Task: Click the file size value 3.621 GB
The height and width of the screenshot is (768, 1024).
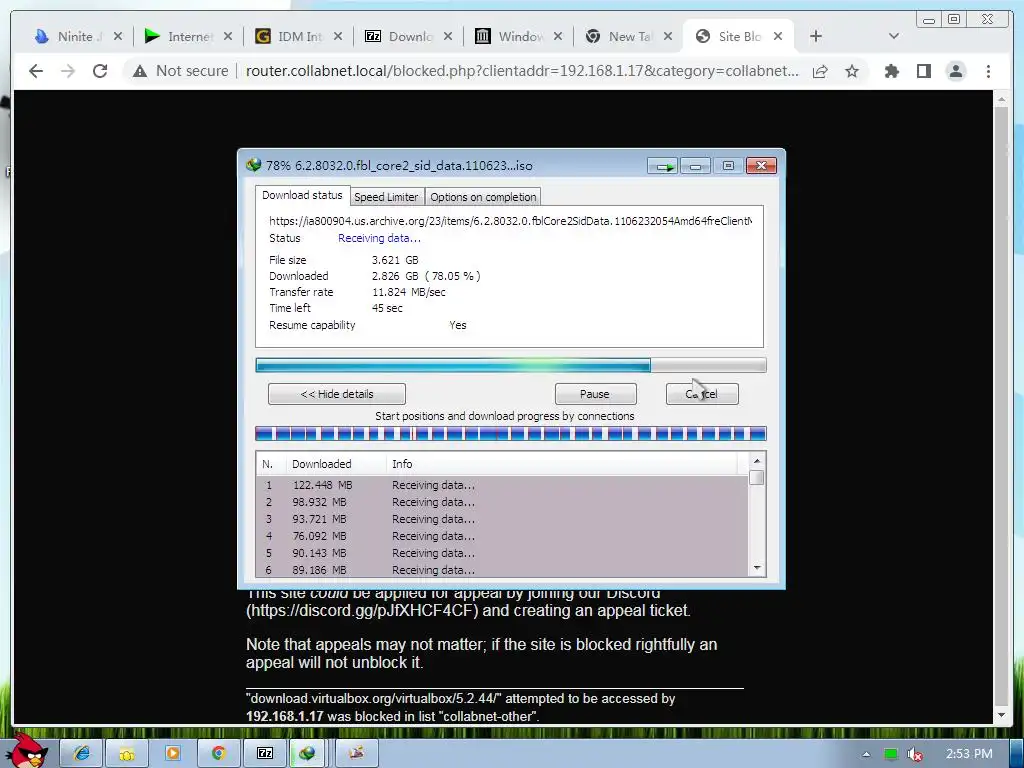Action: [x=395, y=260]
